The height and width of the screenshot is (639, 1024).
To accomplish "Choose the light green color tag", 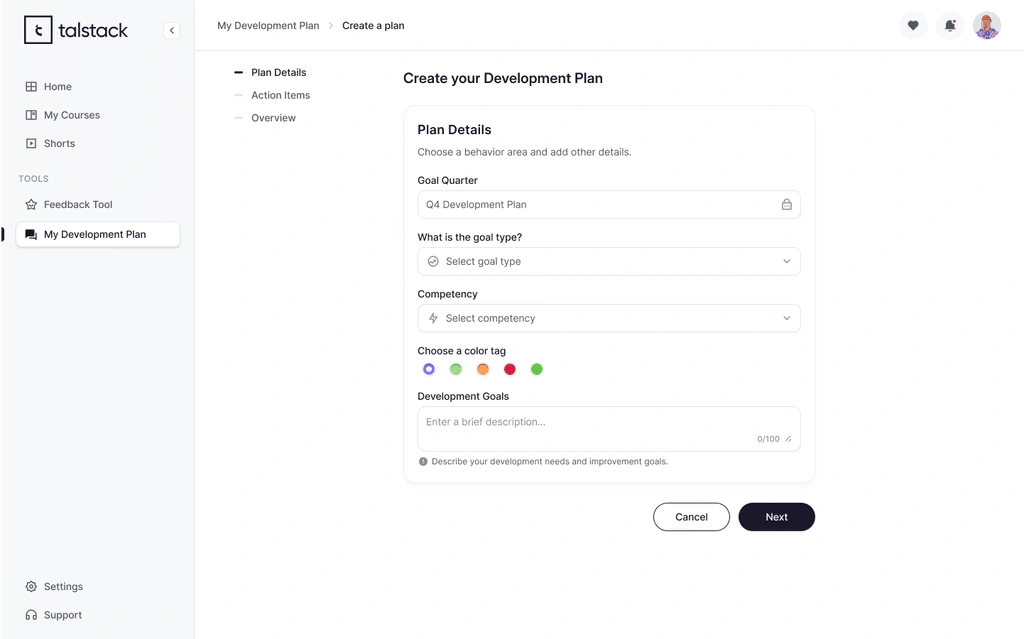I will [456, 369].
